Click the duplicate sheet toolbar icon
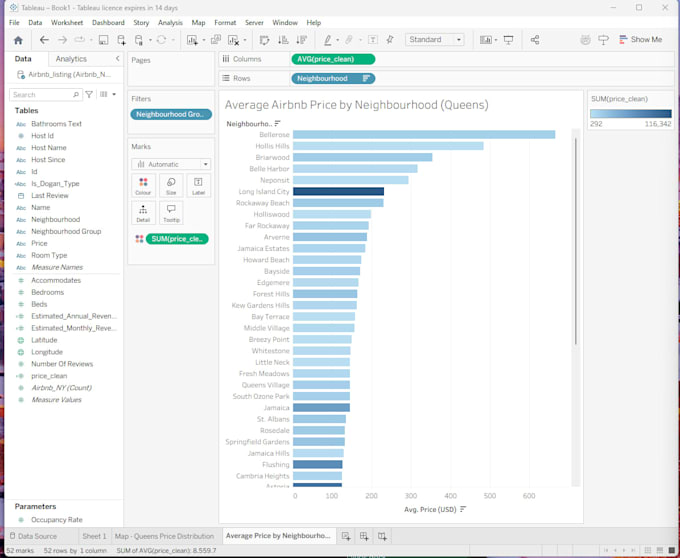The width and height of the screenshot is (680, 558). [x=216, y=40]
